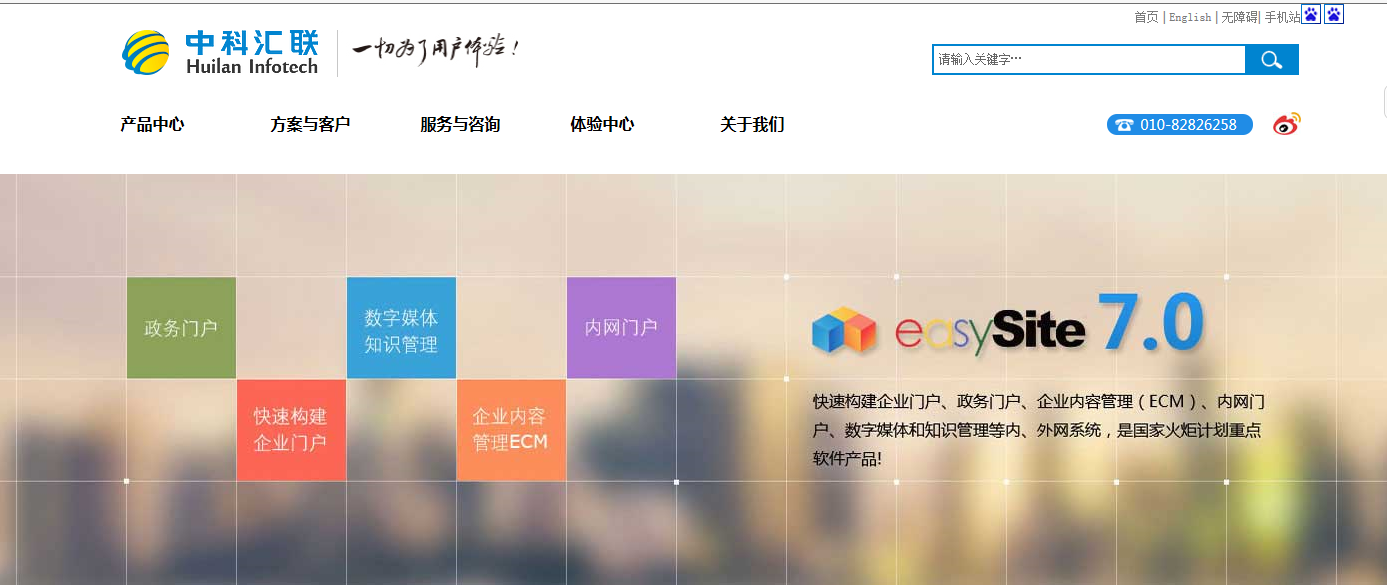Select the green 政务门户 tile

click(x=181, y=328)
